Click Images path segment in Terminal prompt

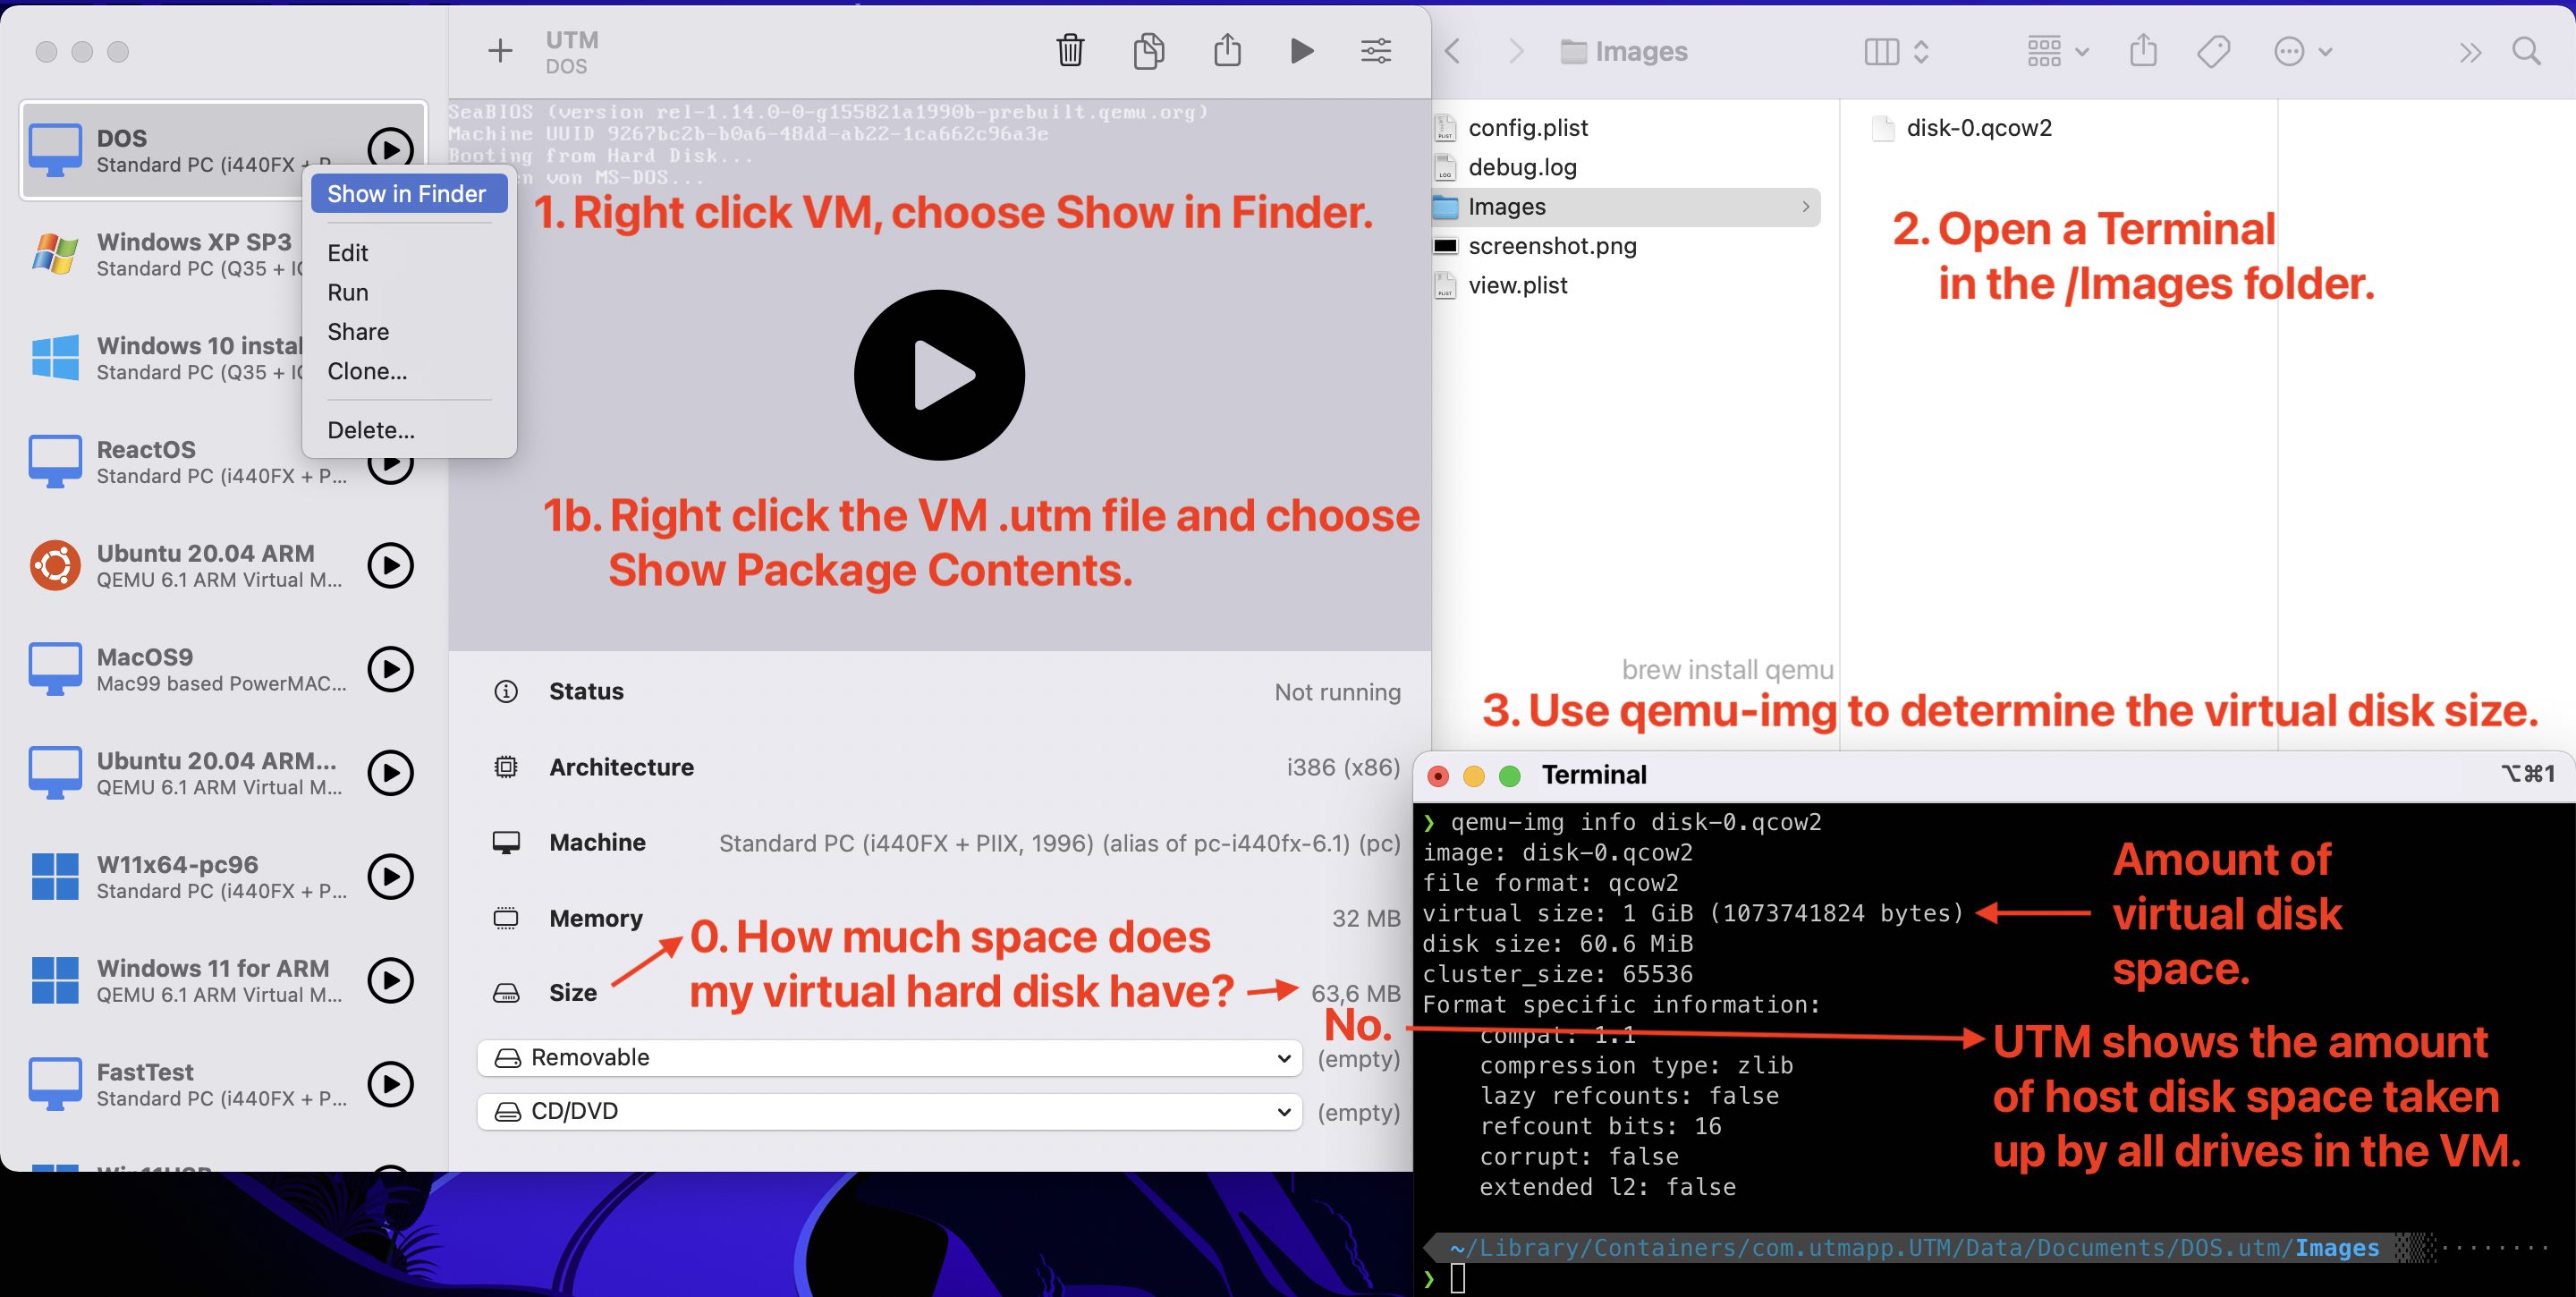pos(2337,1247)
